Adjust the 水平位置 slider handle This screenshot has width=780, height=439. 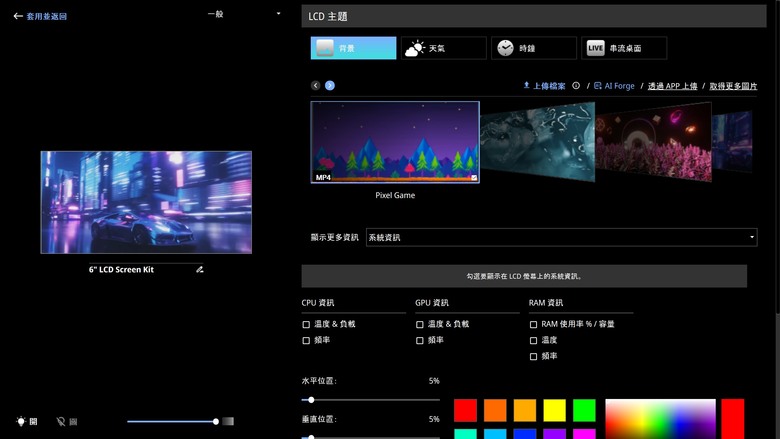tap(311, 400)
